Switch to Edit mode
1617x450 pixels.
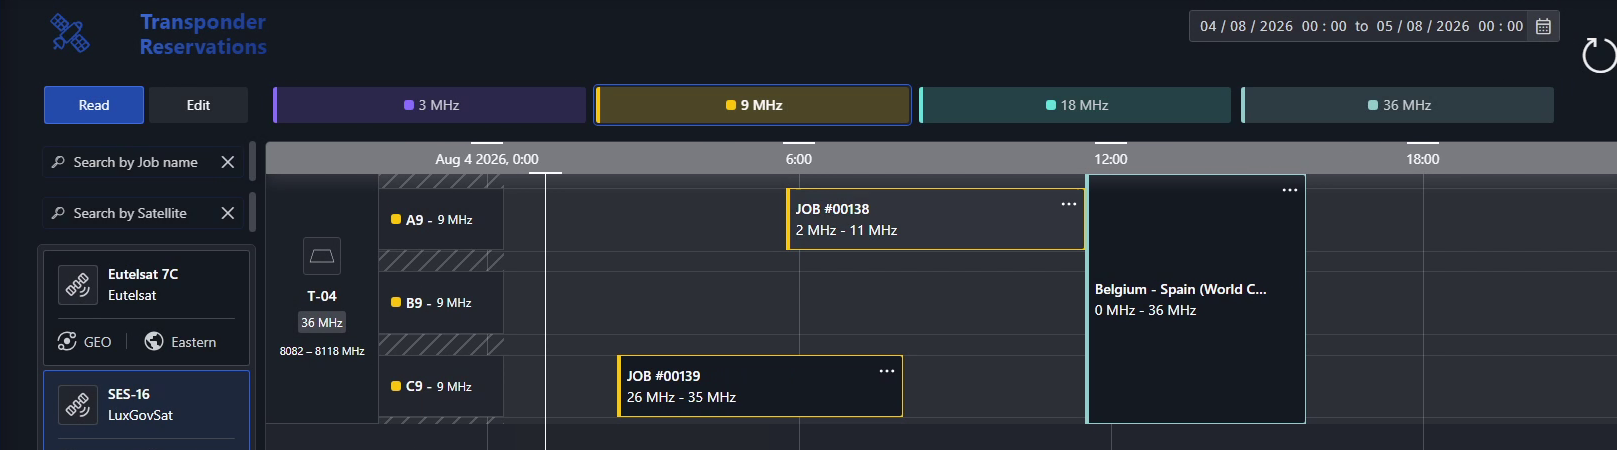pos(198,105)
